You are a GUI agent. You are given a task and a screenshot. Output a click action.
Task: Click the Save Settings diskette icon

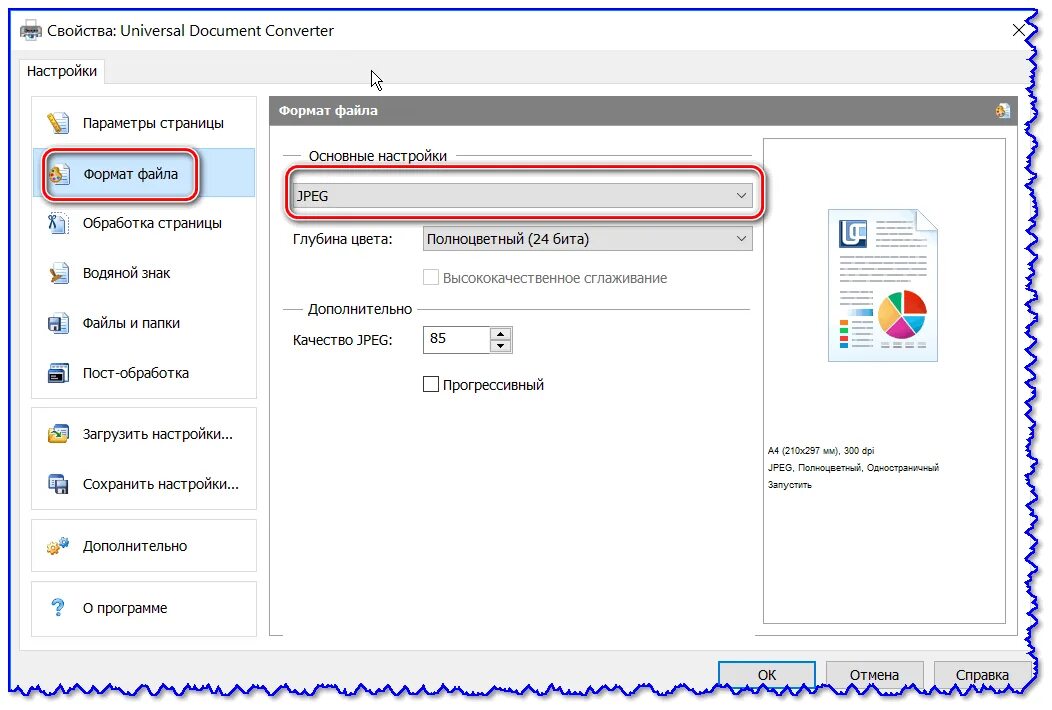coord(58,484)
